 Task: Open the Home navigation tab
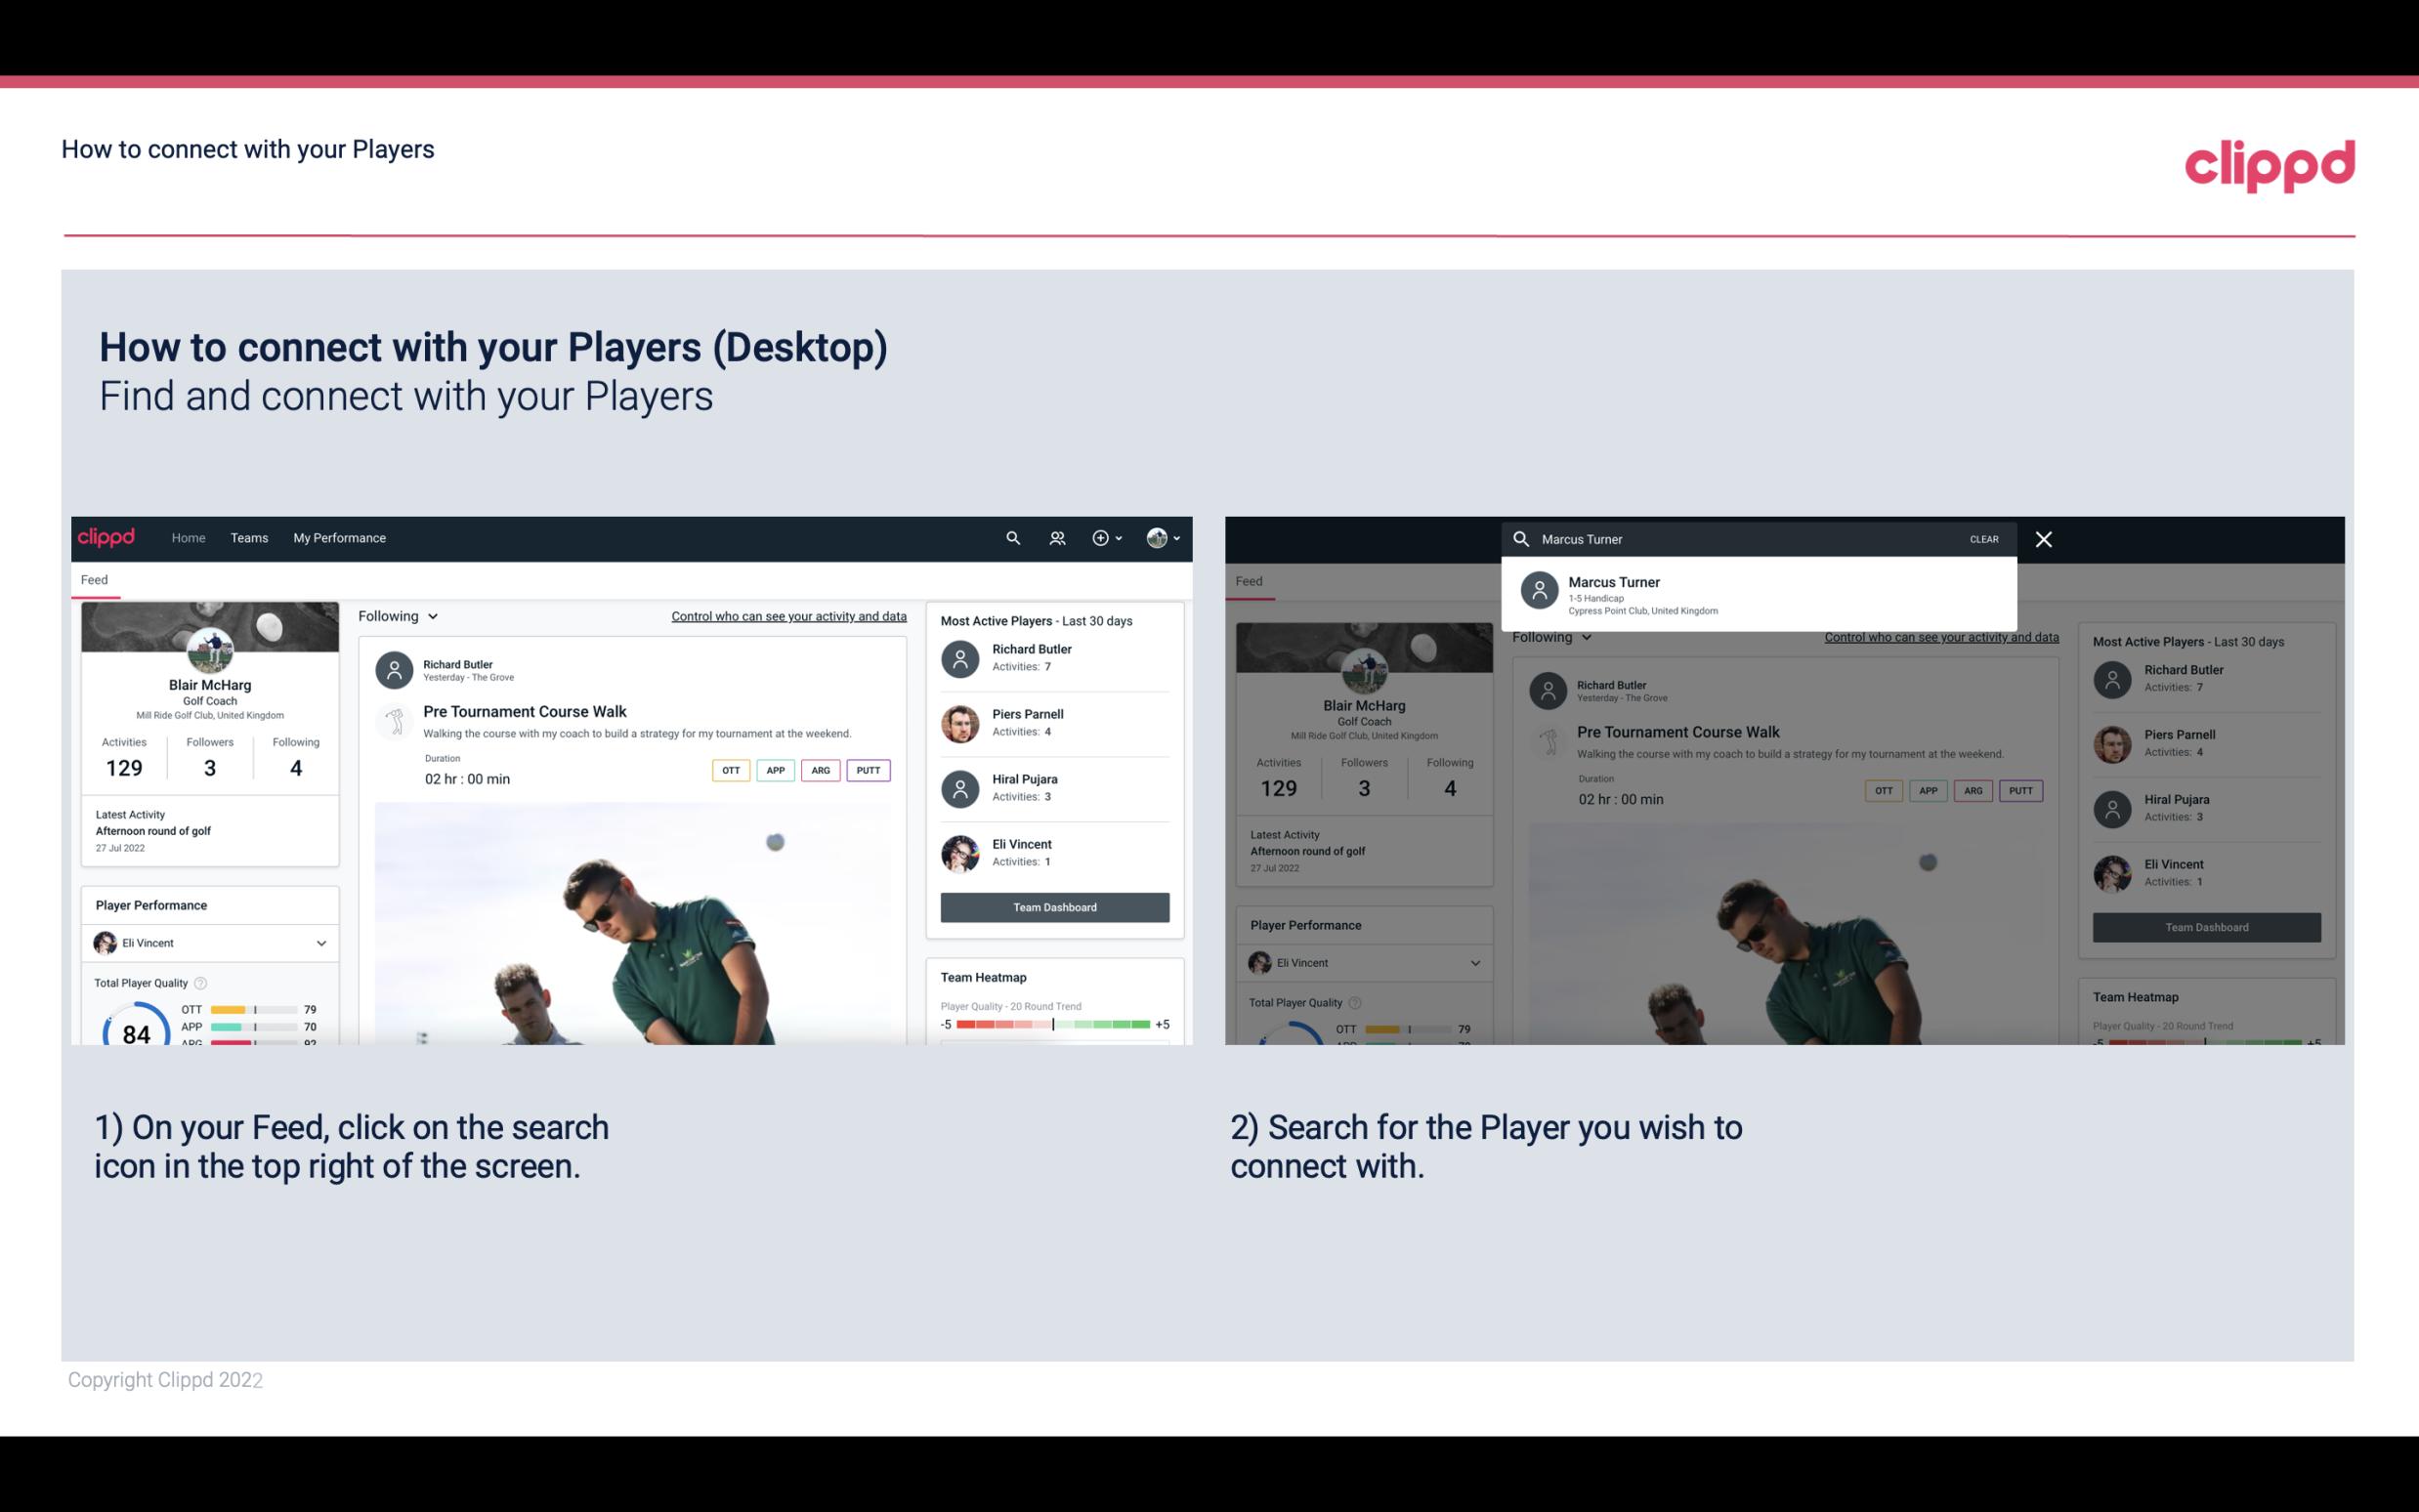click(187, 536)
